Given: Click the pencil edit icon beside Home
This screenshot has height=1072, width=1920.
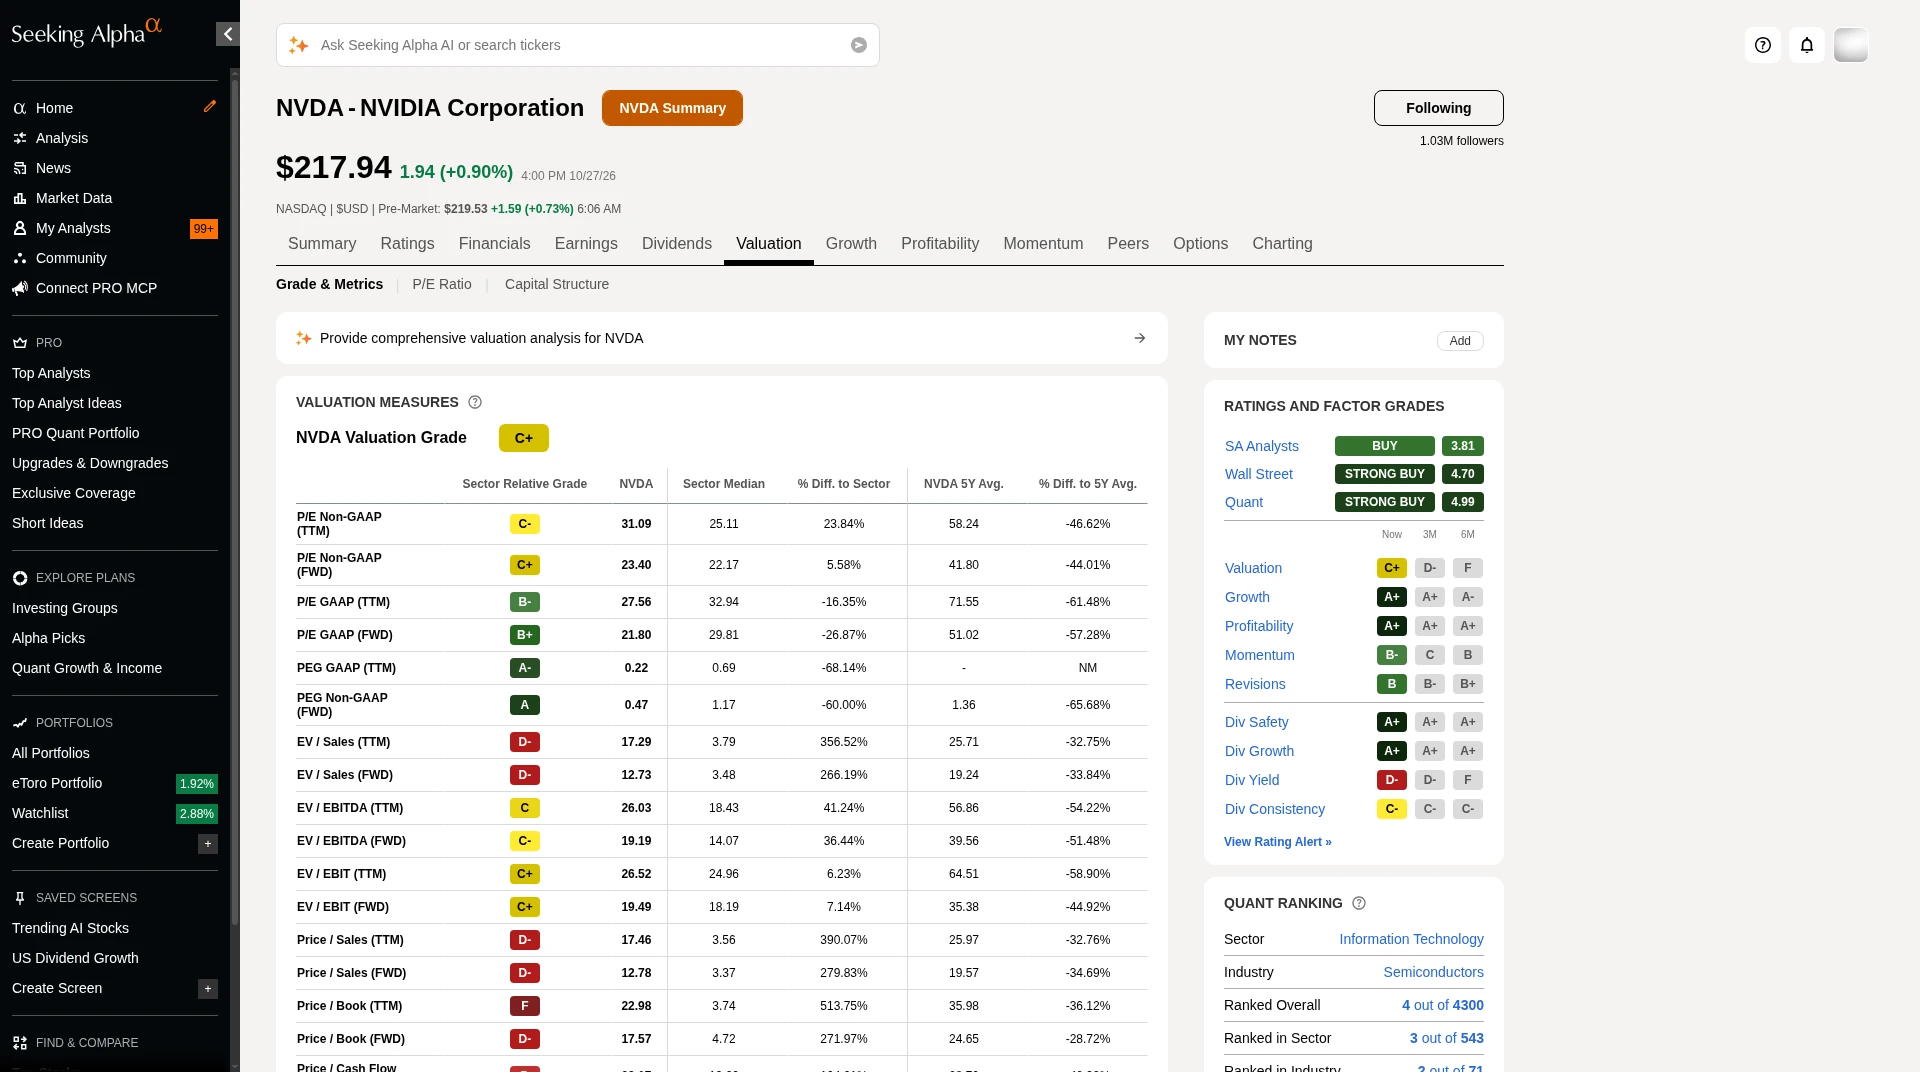Looking at the screenshot, I should [210, 106].
